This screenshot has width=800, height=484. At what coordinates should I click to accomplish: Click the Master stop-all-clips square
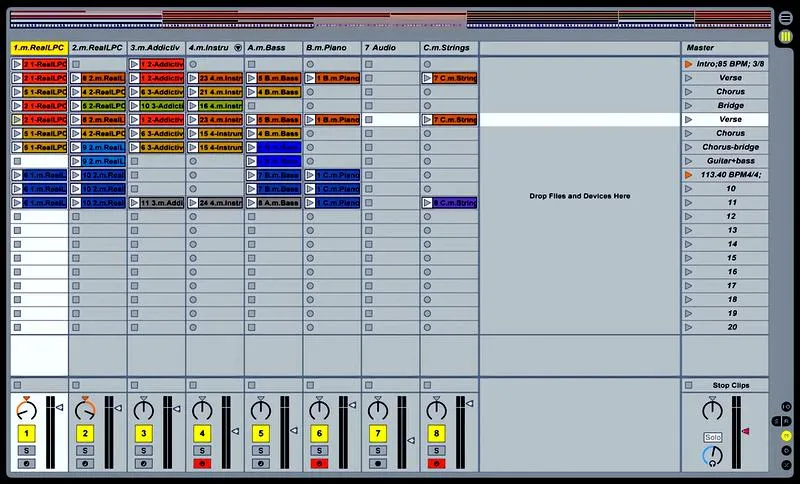pos(689,385)
